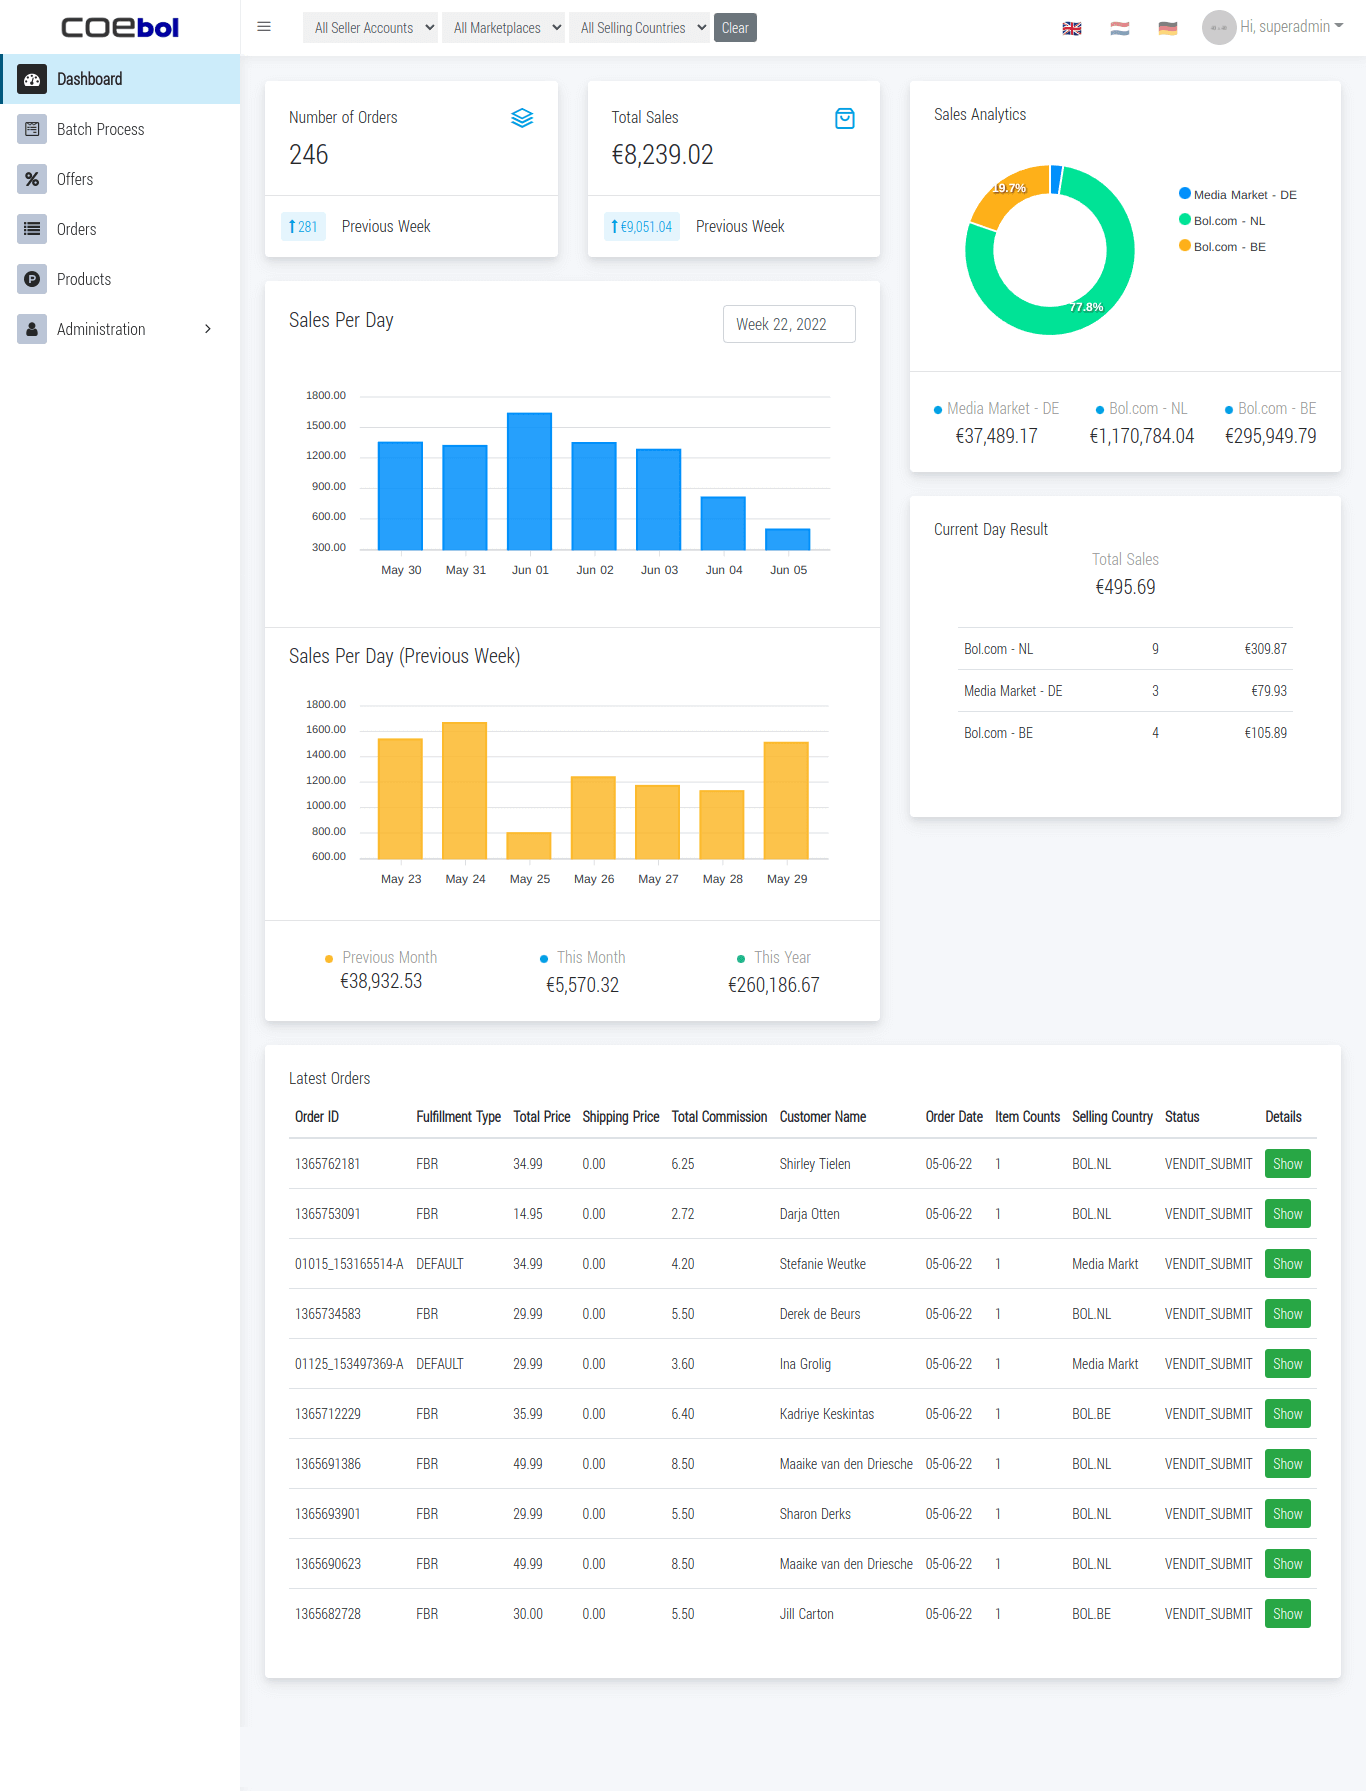This screenshot has width=1366, height=1791.
Task: Switch language with the German flag
Action: point(1168,28)
